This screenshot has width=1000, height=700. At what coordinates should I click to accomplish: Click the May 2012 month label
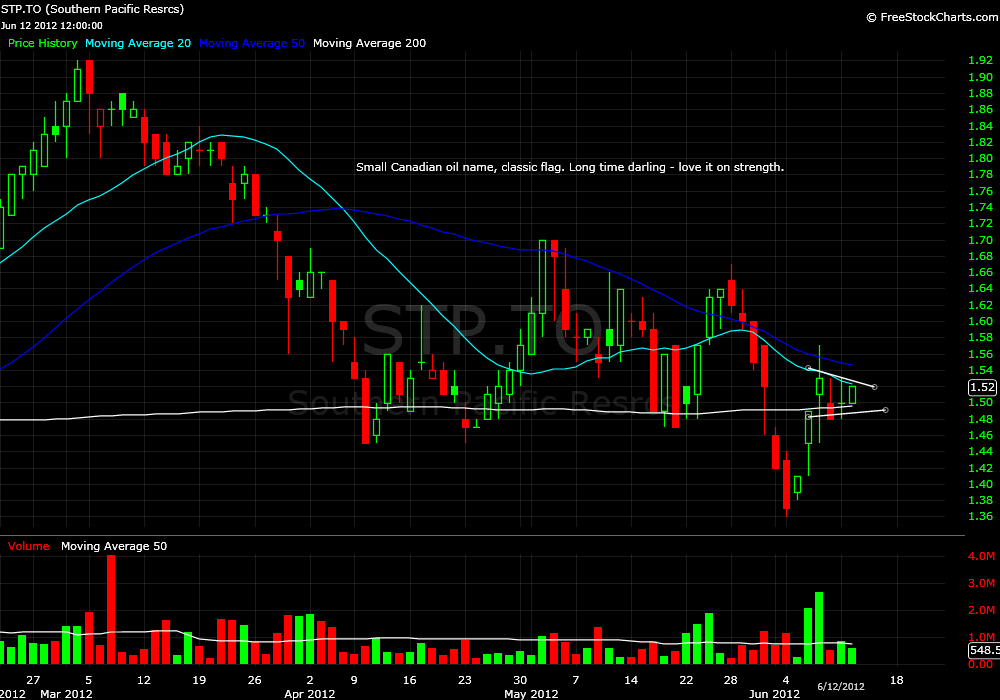[531, 694]
